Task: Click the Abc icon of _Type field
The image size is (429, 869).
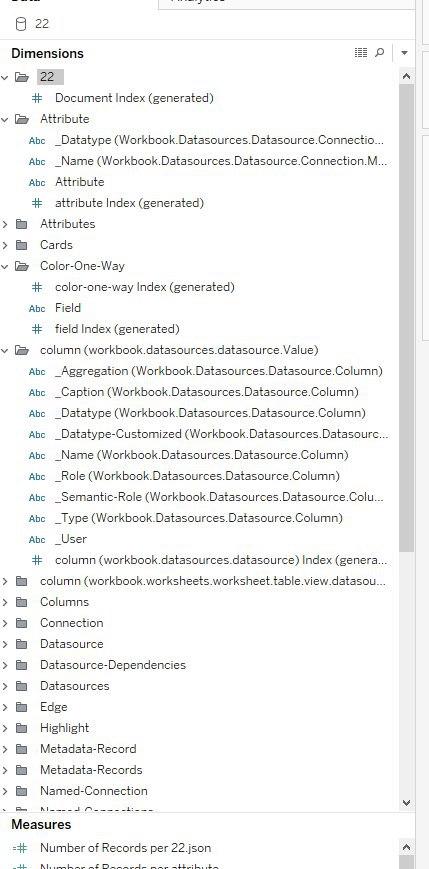Action: coord(37,518)
